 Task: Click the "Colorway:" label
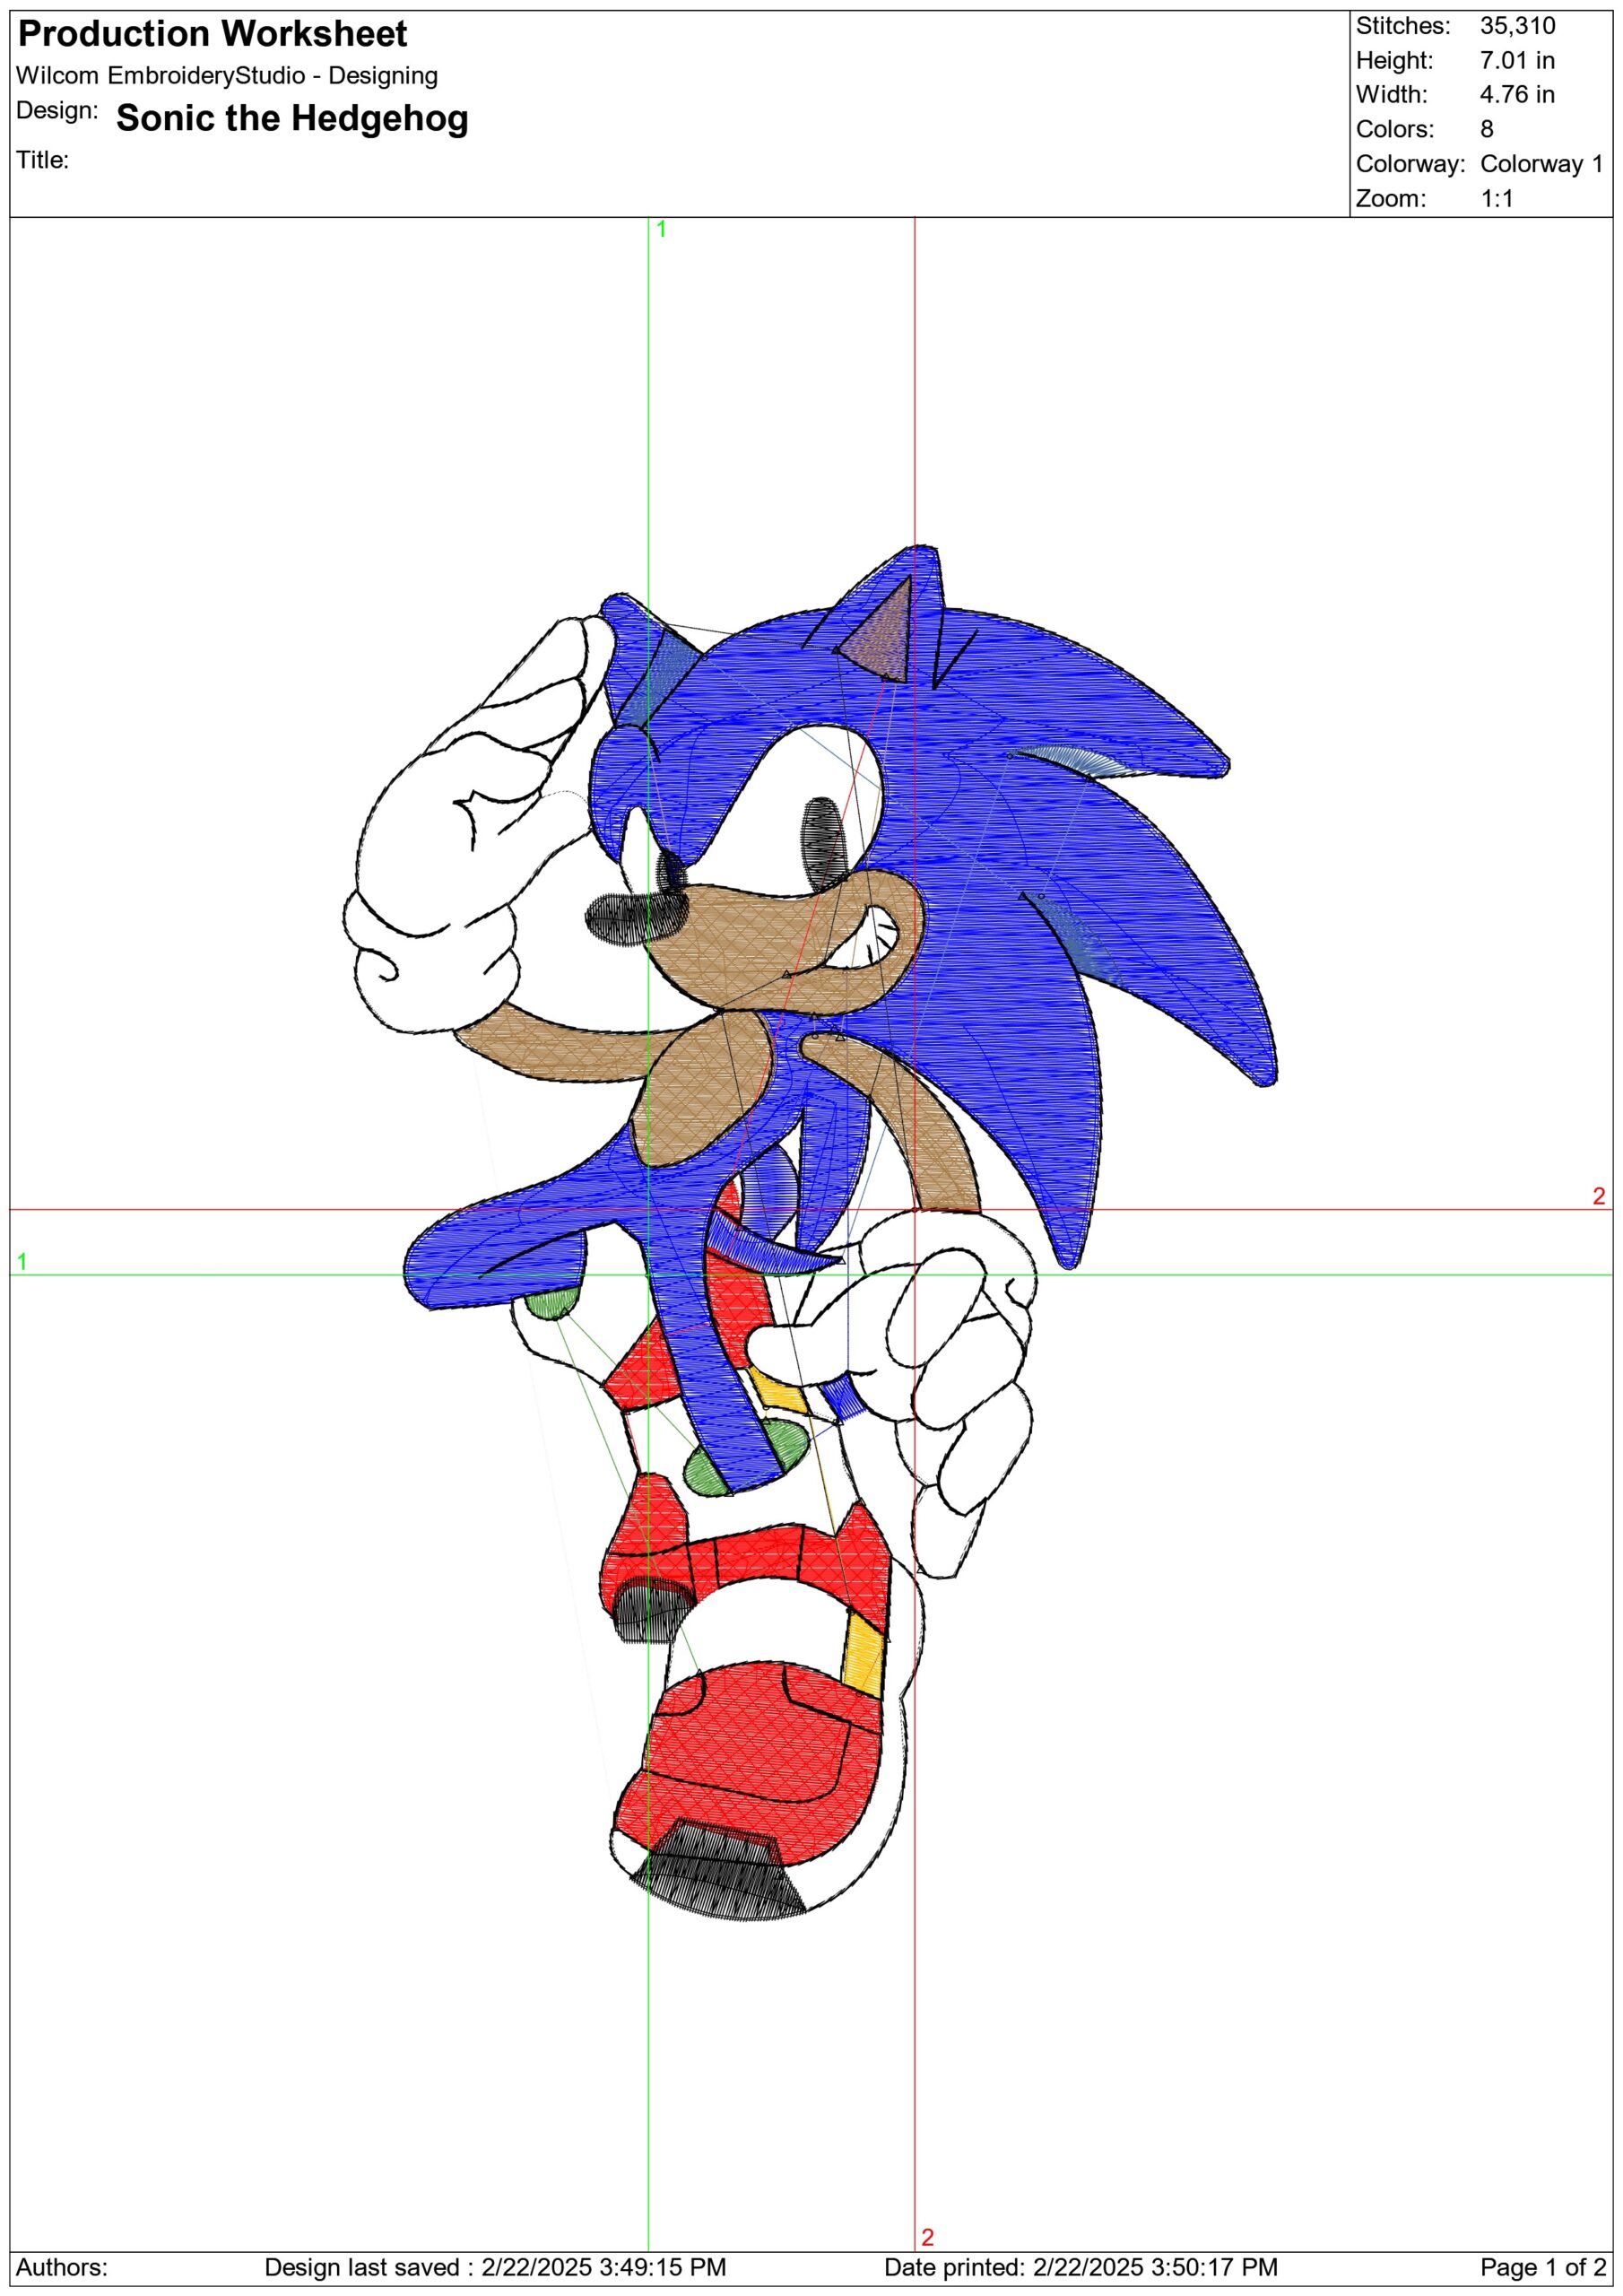pyautogui.click(x=1410, y=163)
